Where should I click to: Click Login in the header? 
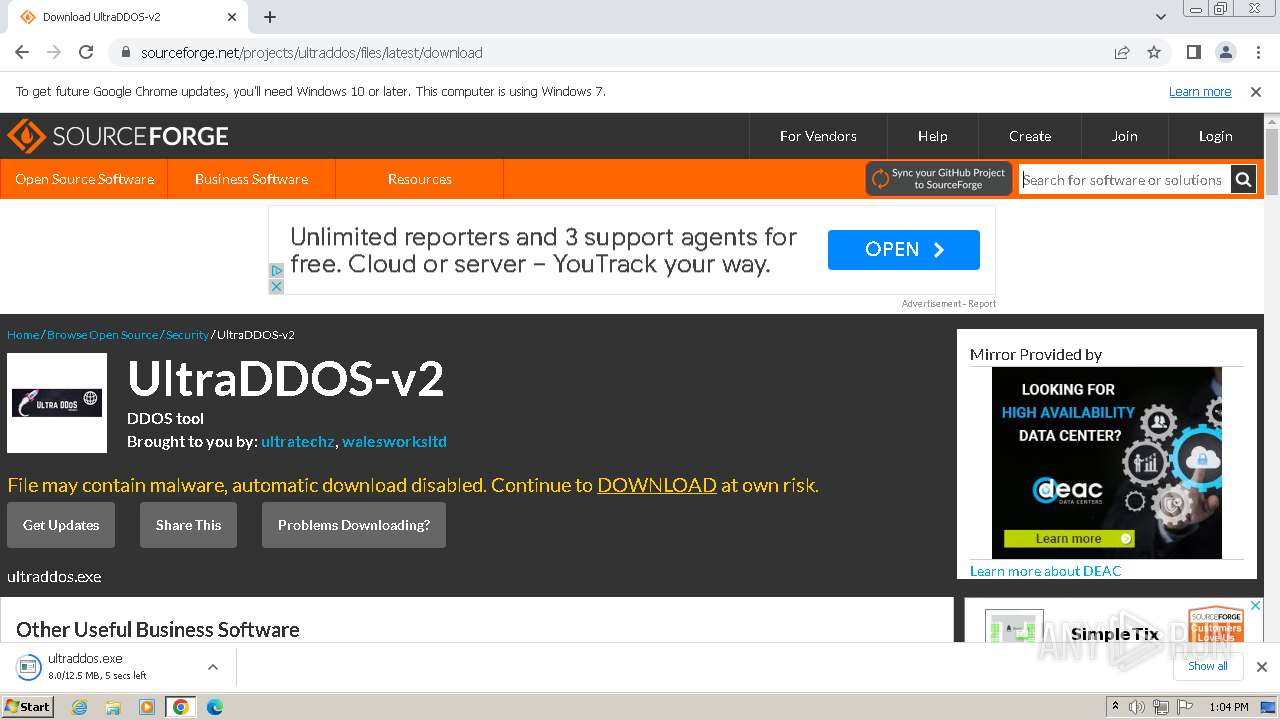pos(1215,136)
